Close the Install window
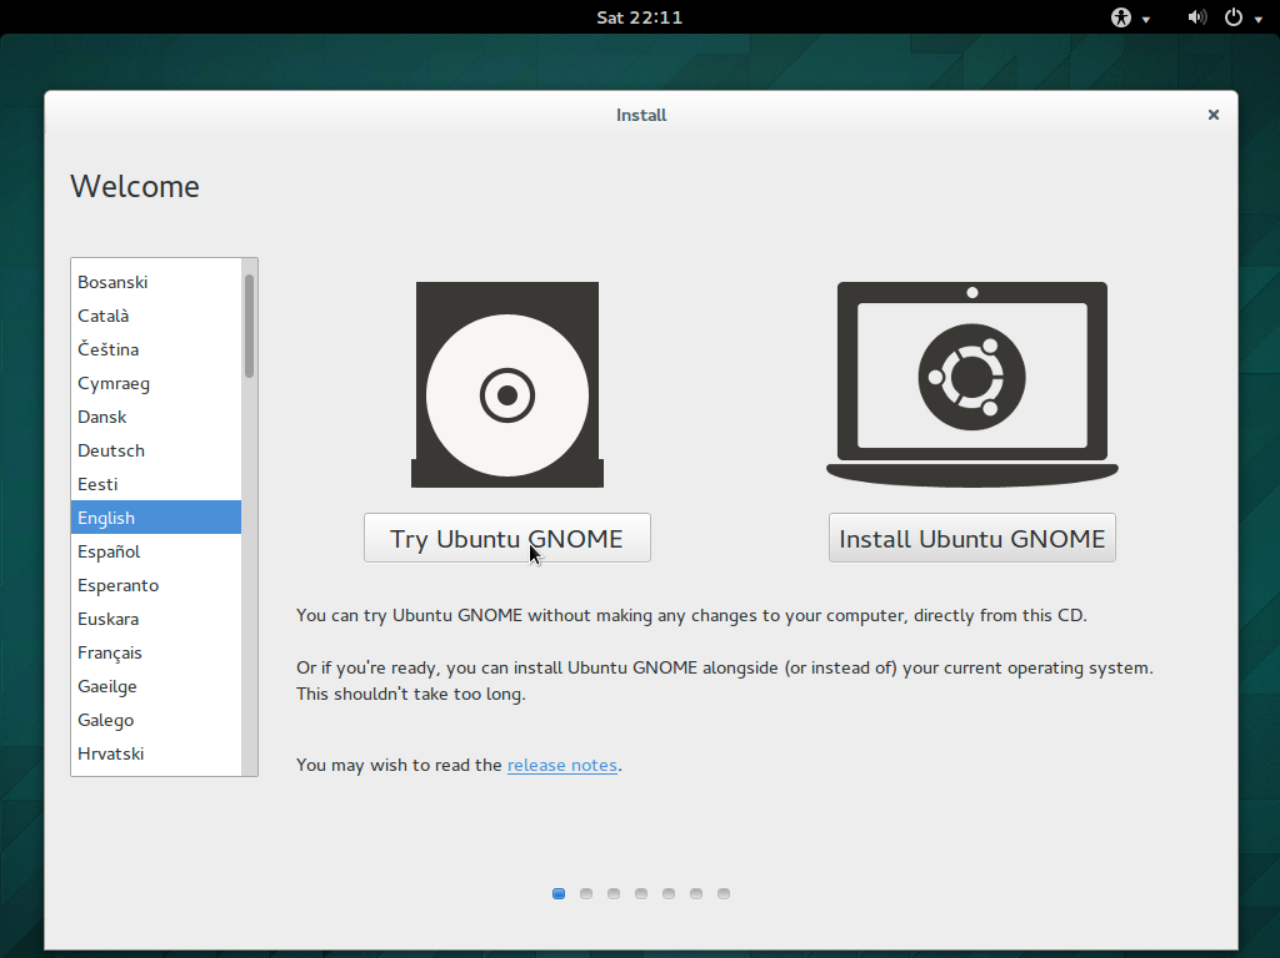 click(x=1213, y=115)
